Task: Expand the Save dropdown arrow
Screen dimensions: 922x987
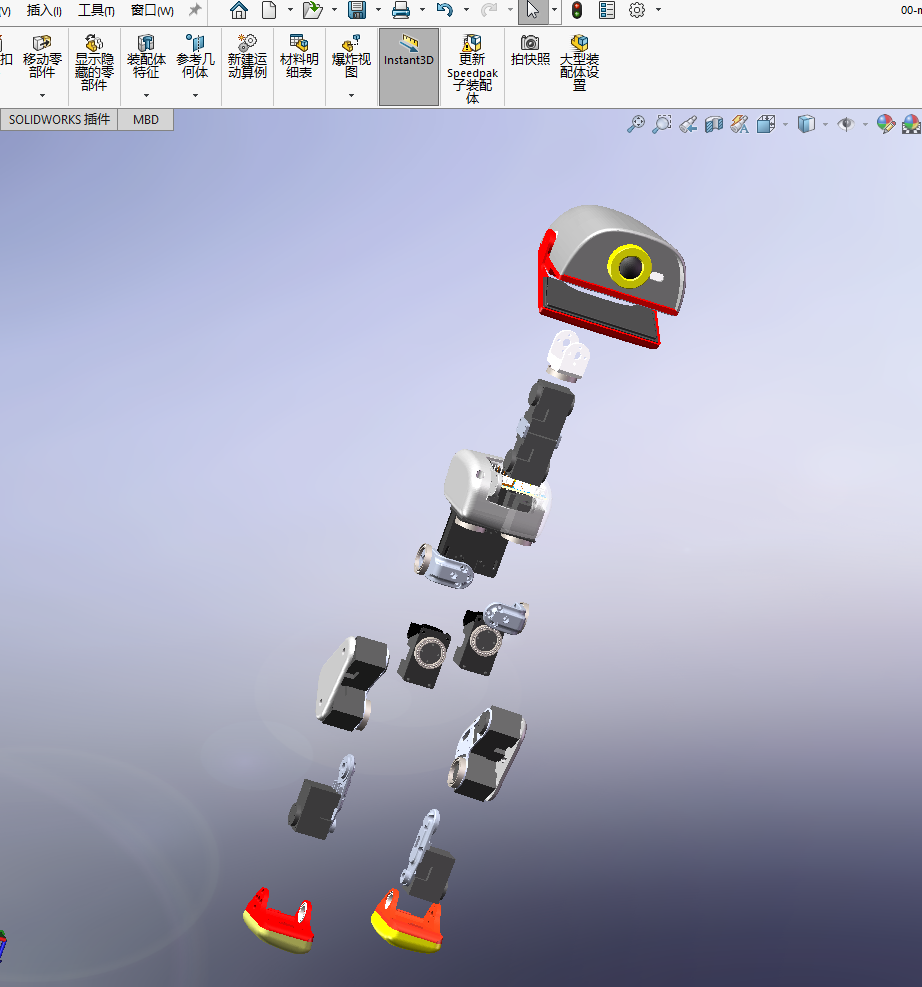Action: click(378, 10)
